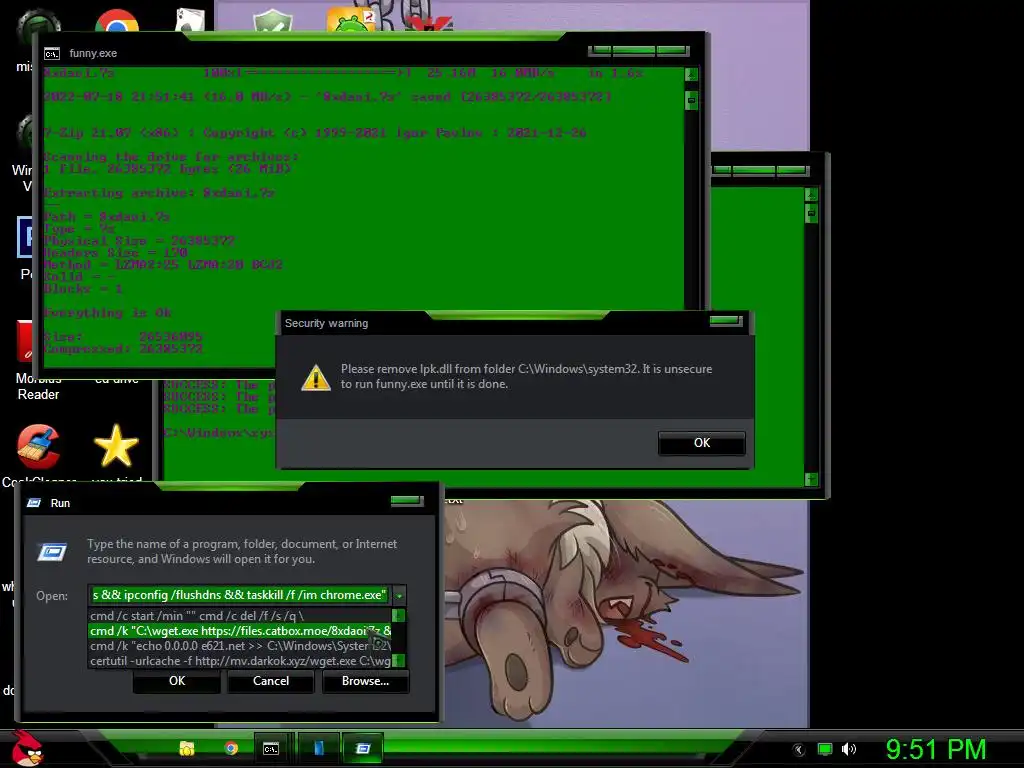Click the large Run program icon
The width and height of the screenshot is (1024, 768).
[x=52, y=552]
